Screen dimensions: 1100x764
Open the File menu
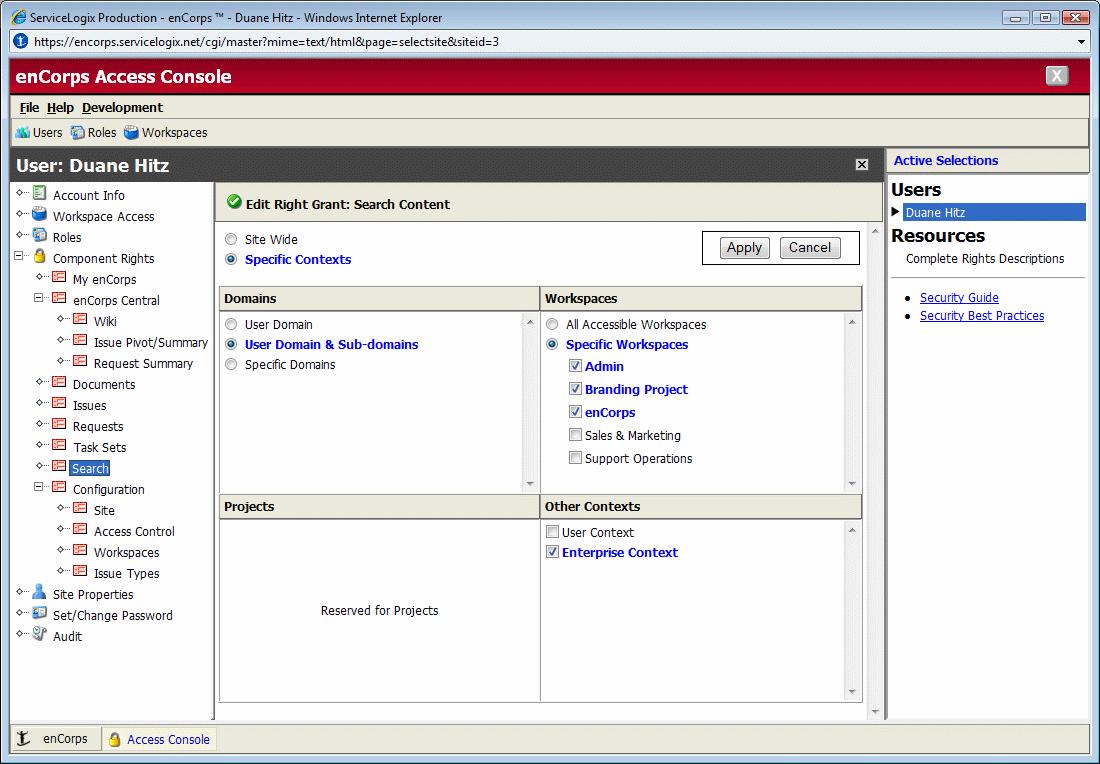tap(29, 107)
